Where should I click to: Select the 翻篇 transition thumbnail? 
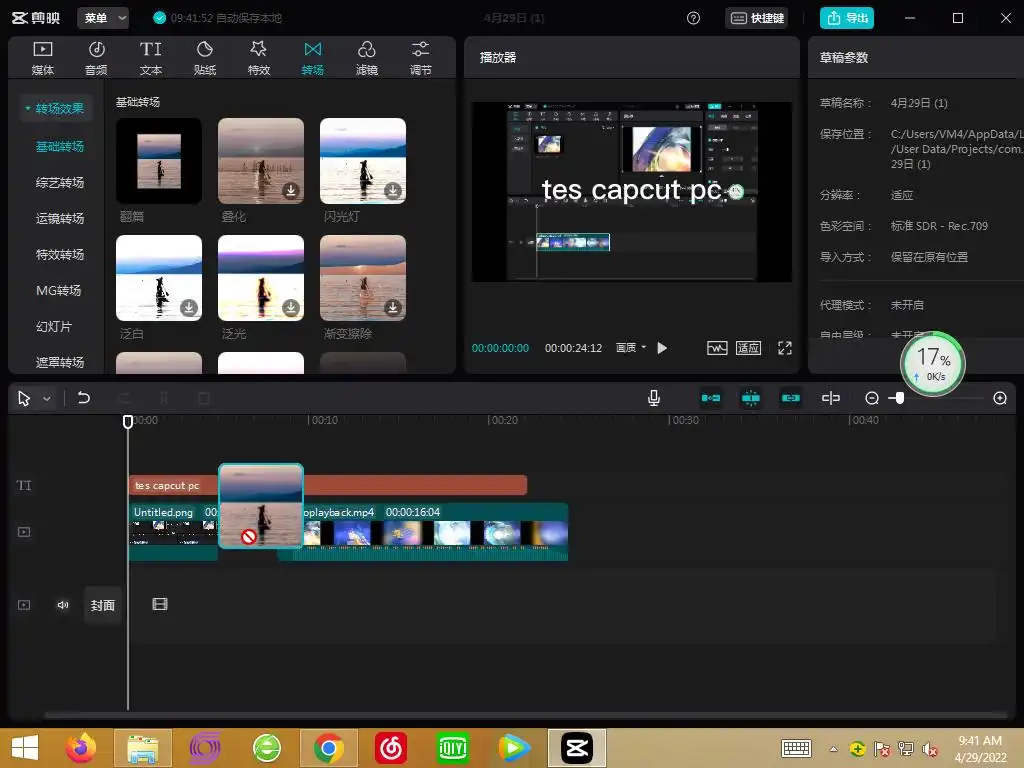tap(159, 161)
